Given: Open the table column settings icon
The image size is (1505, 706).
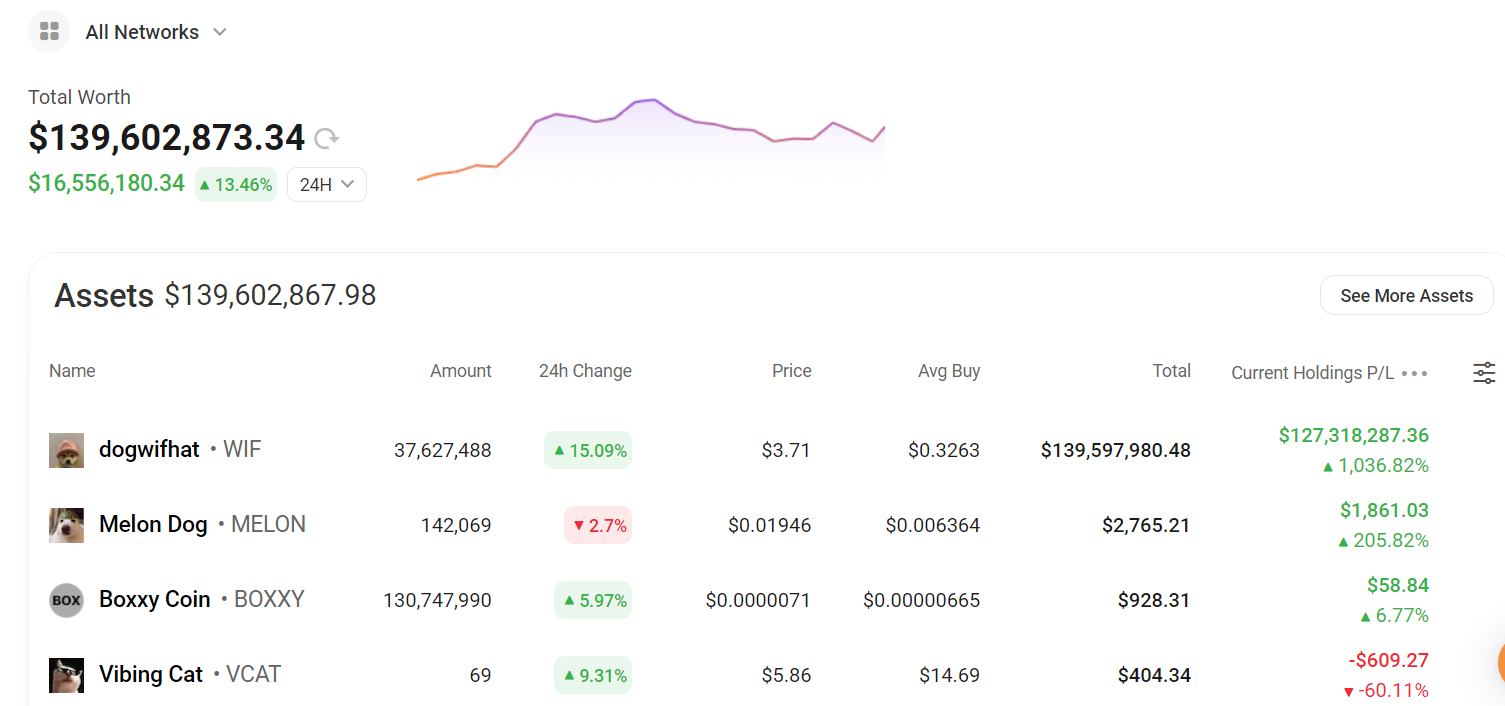Looking at the screenshot, I should (x=1484, y=373).
